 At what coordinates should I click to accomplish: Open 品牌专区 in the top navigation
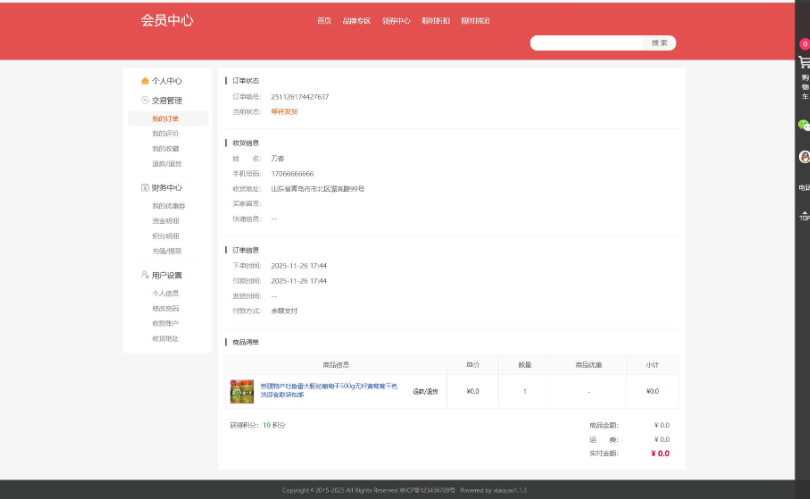pos(356,21)
